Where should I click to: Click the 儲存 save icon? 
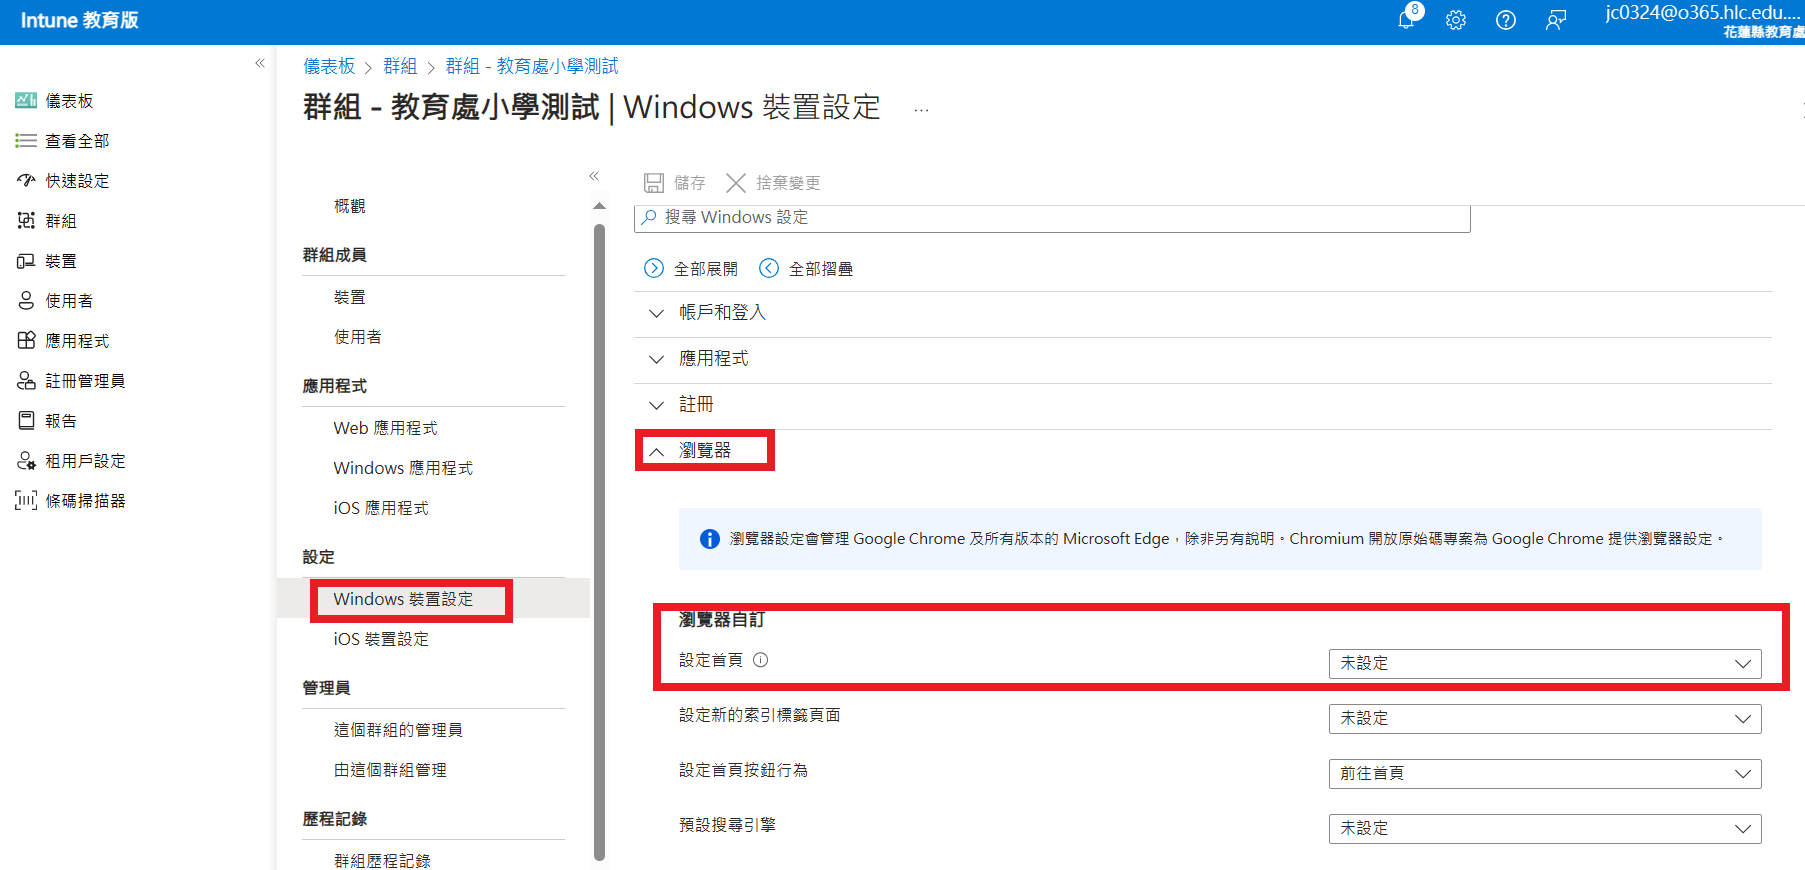pos(654,183)
